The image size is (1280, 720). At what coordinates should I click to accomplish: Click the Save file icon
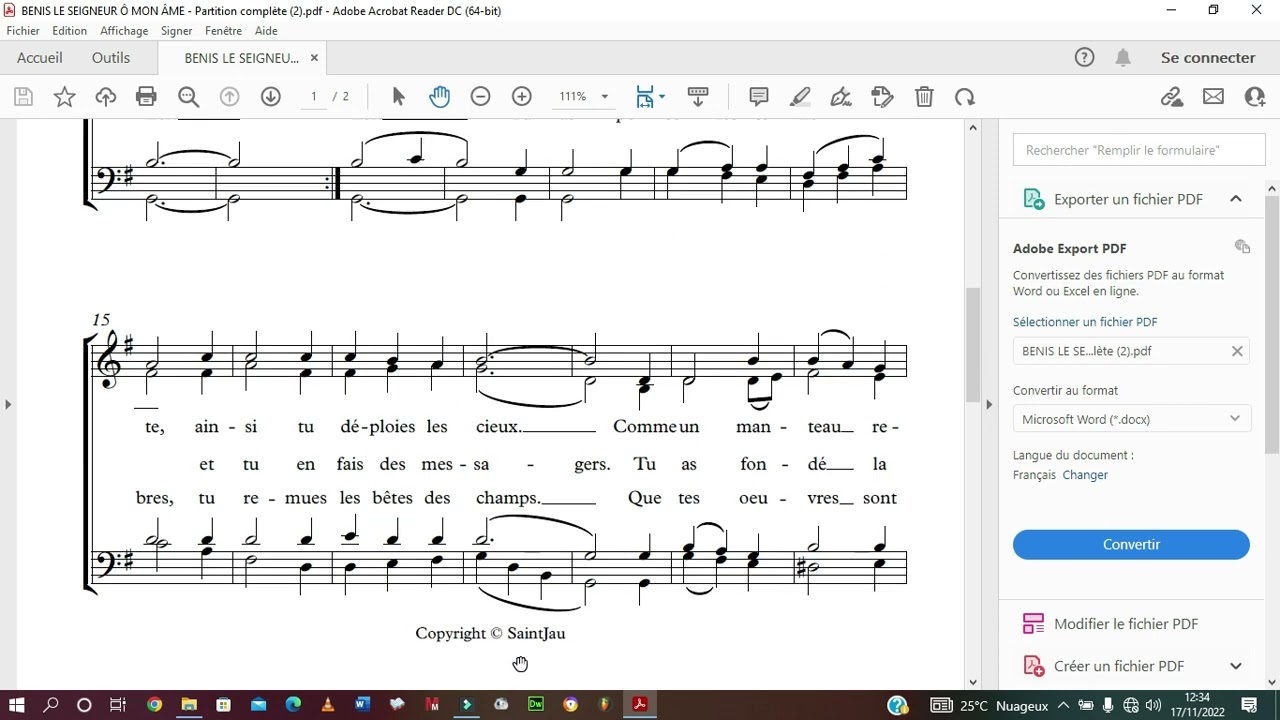[23, 97]
